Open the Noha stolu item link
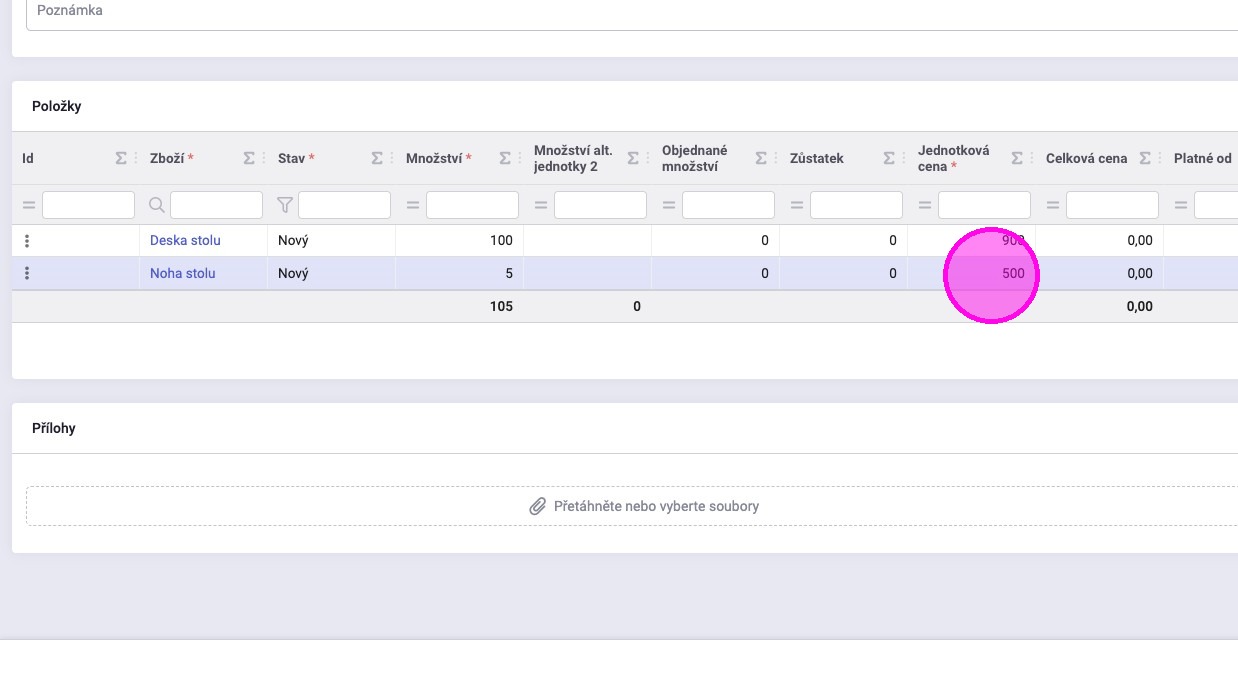 182,273
